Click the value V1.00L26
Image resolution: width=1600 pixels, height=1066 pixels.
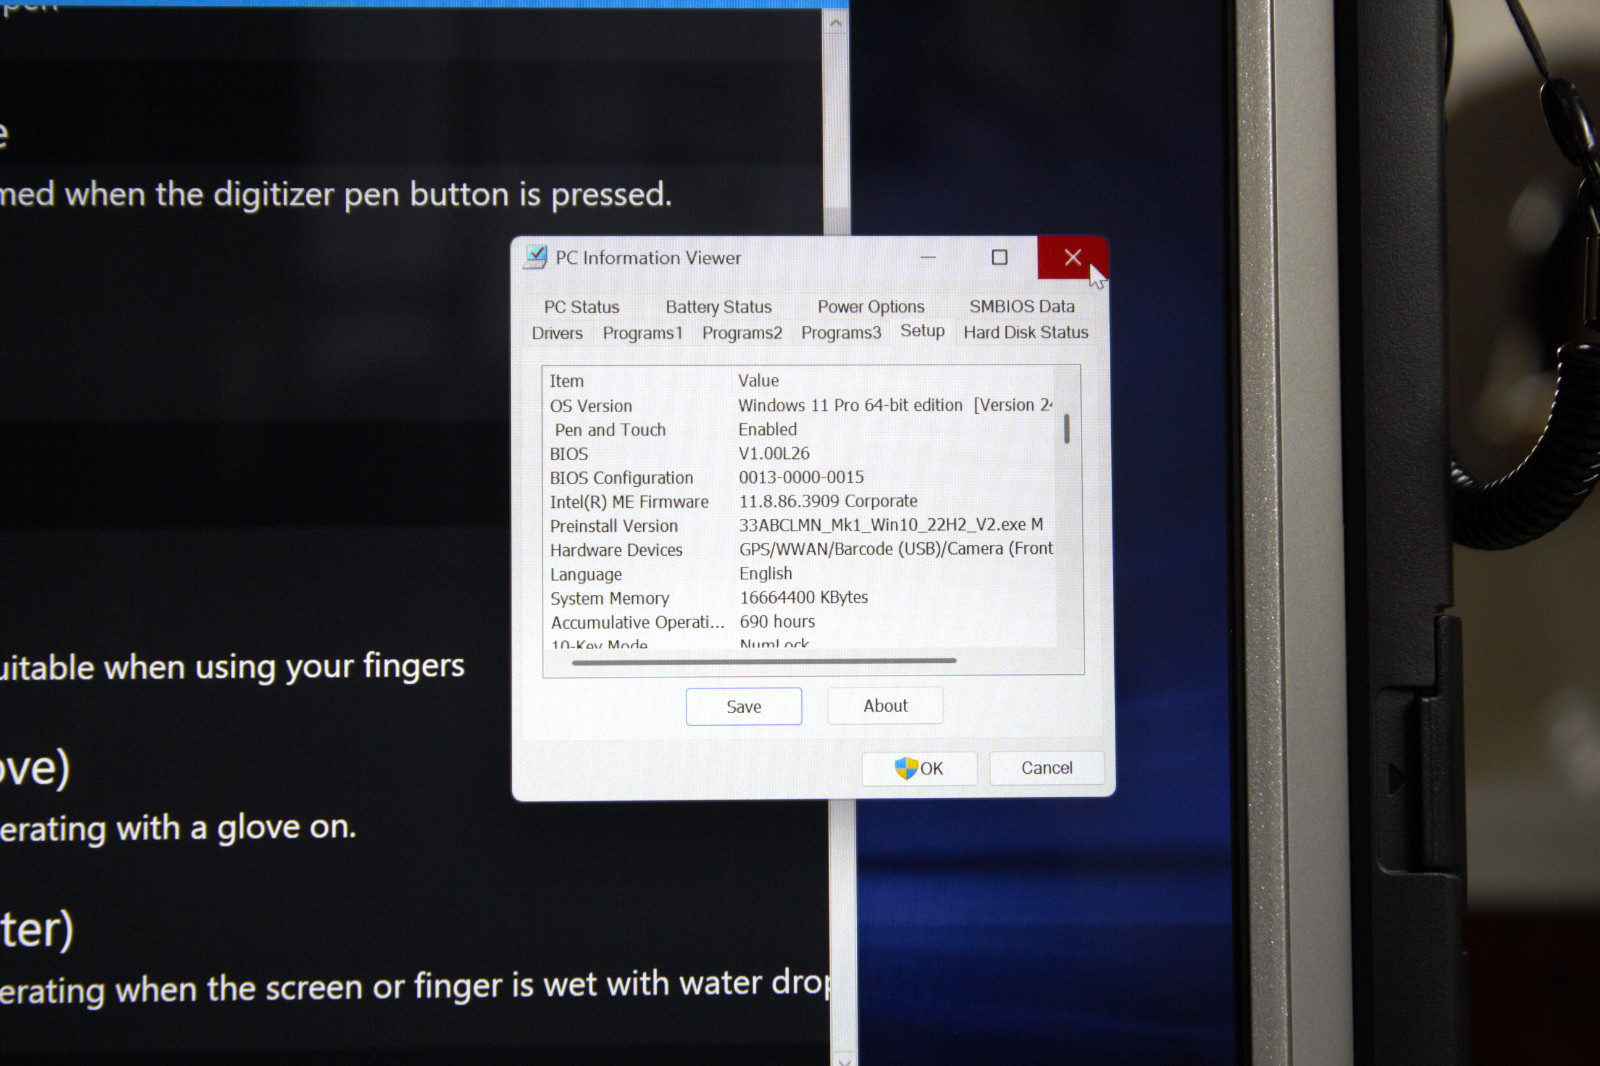coord(774,454)
